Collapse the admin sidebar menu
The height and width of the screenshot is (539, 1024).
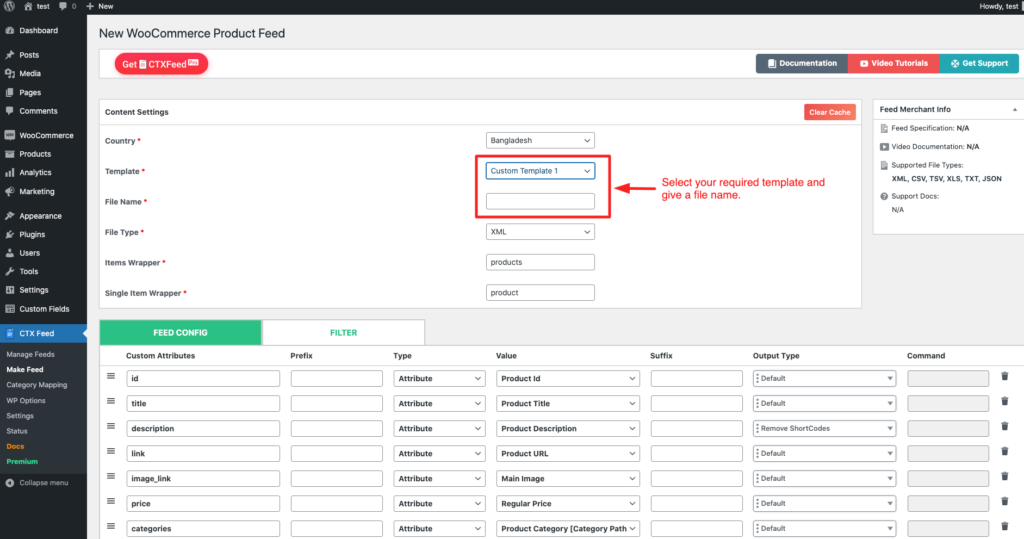37,483
